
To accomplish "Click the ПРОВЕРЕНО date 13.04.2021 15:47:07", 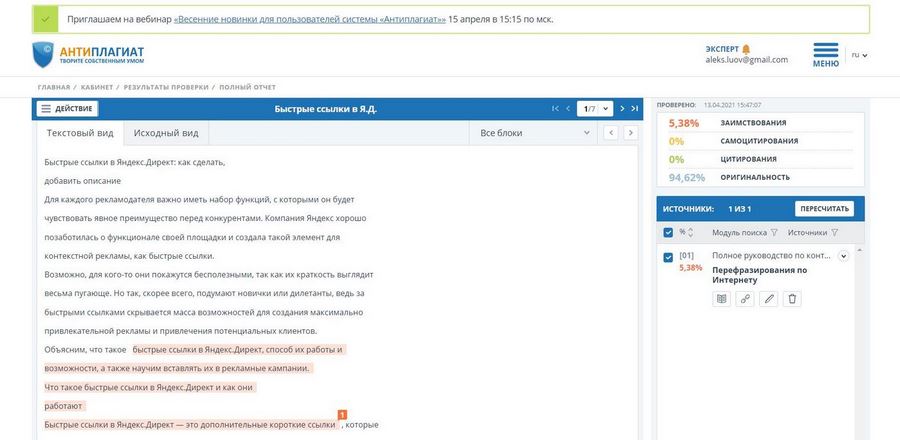I will pos(732,106).
